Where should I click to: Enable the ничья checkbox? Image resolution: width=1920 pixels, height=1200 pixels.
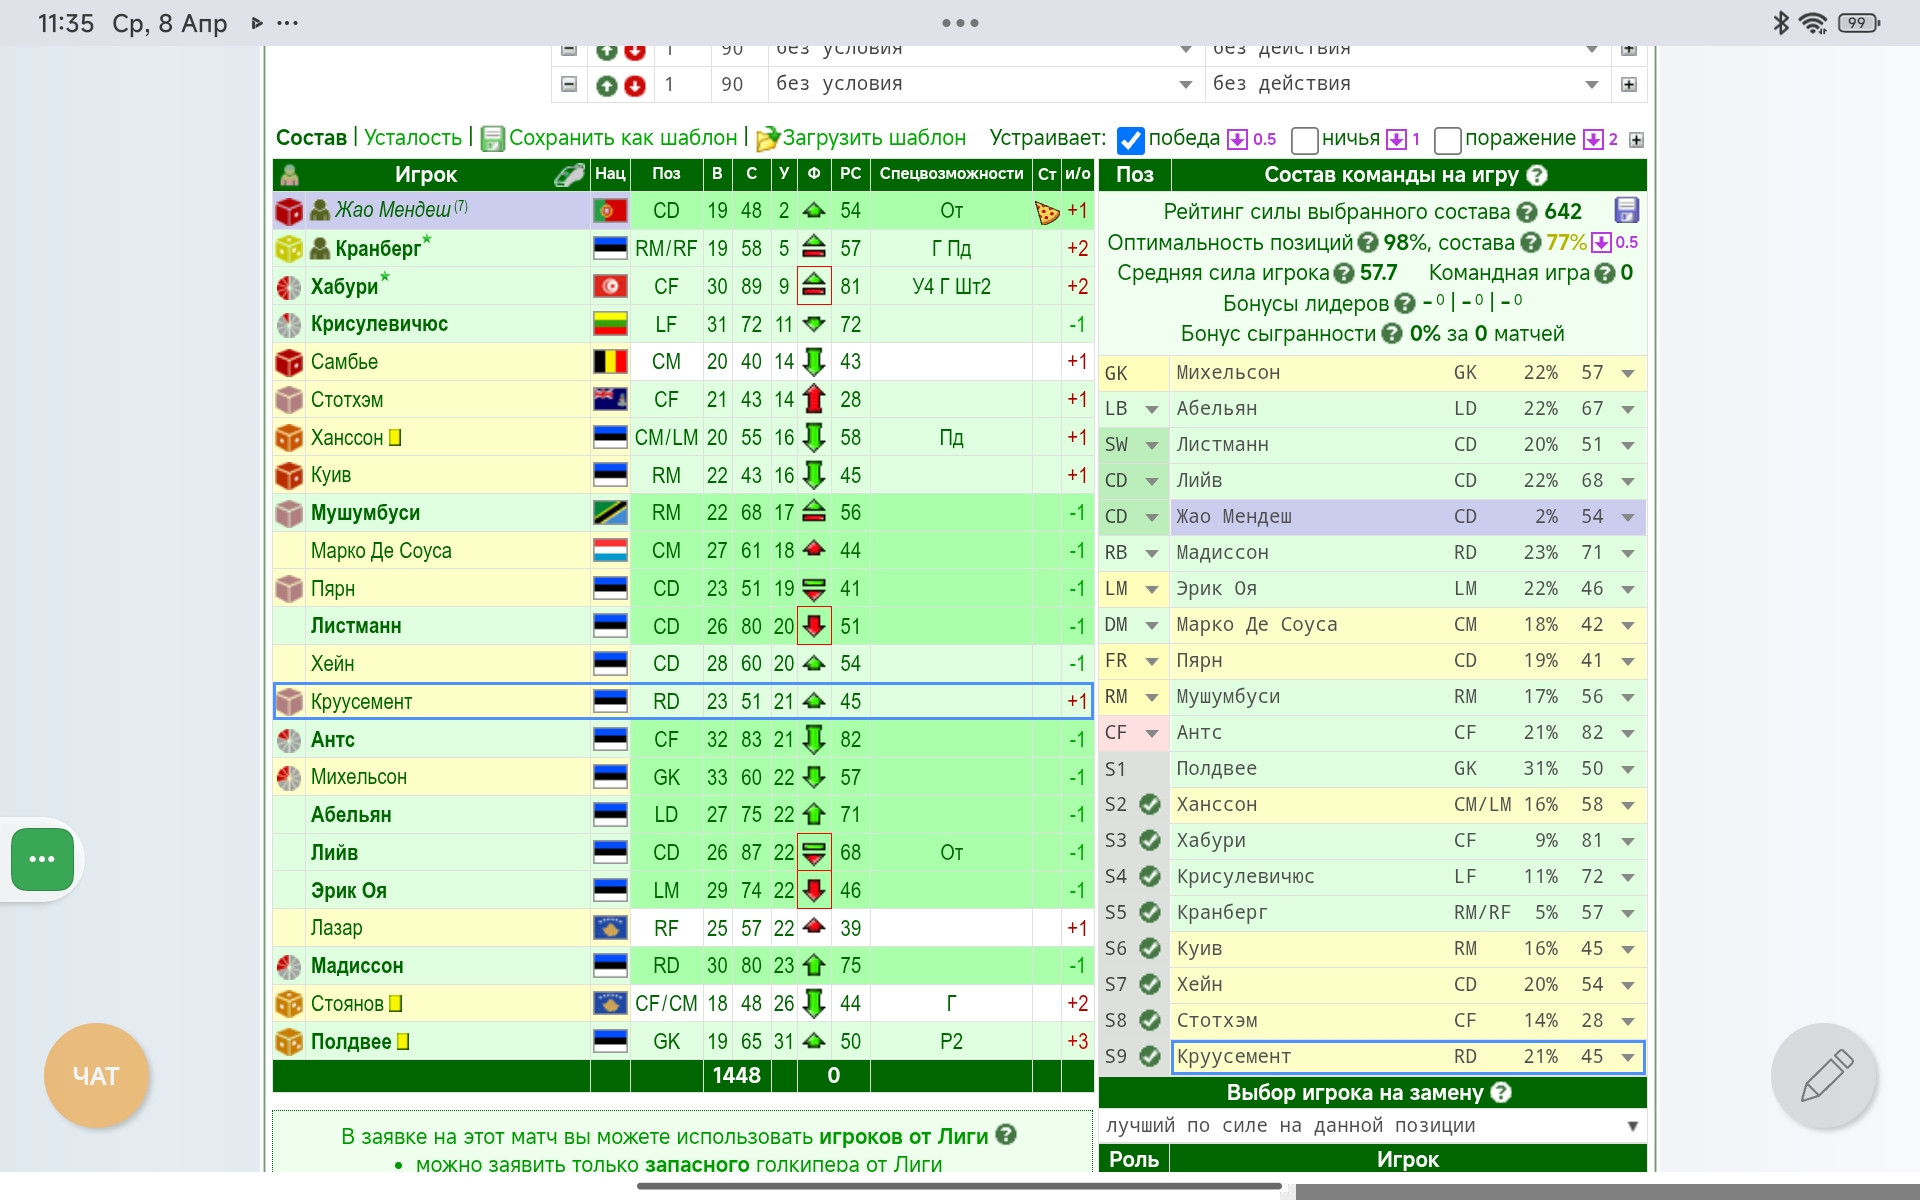1304,140
